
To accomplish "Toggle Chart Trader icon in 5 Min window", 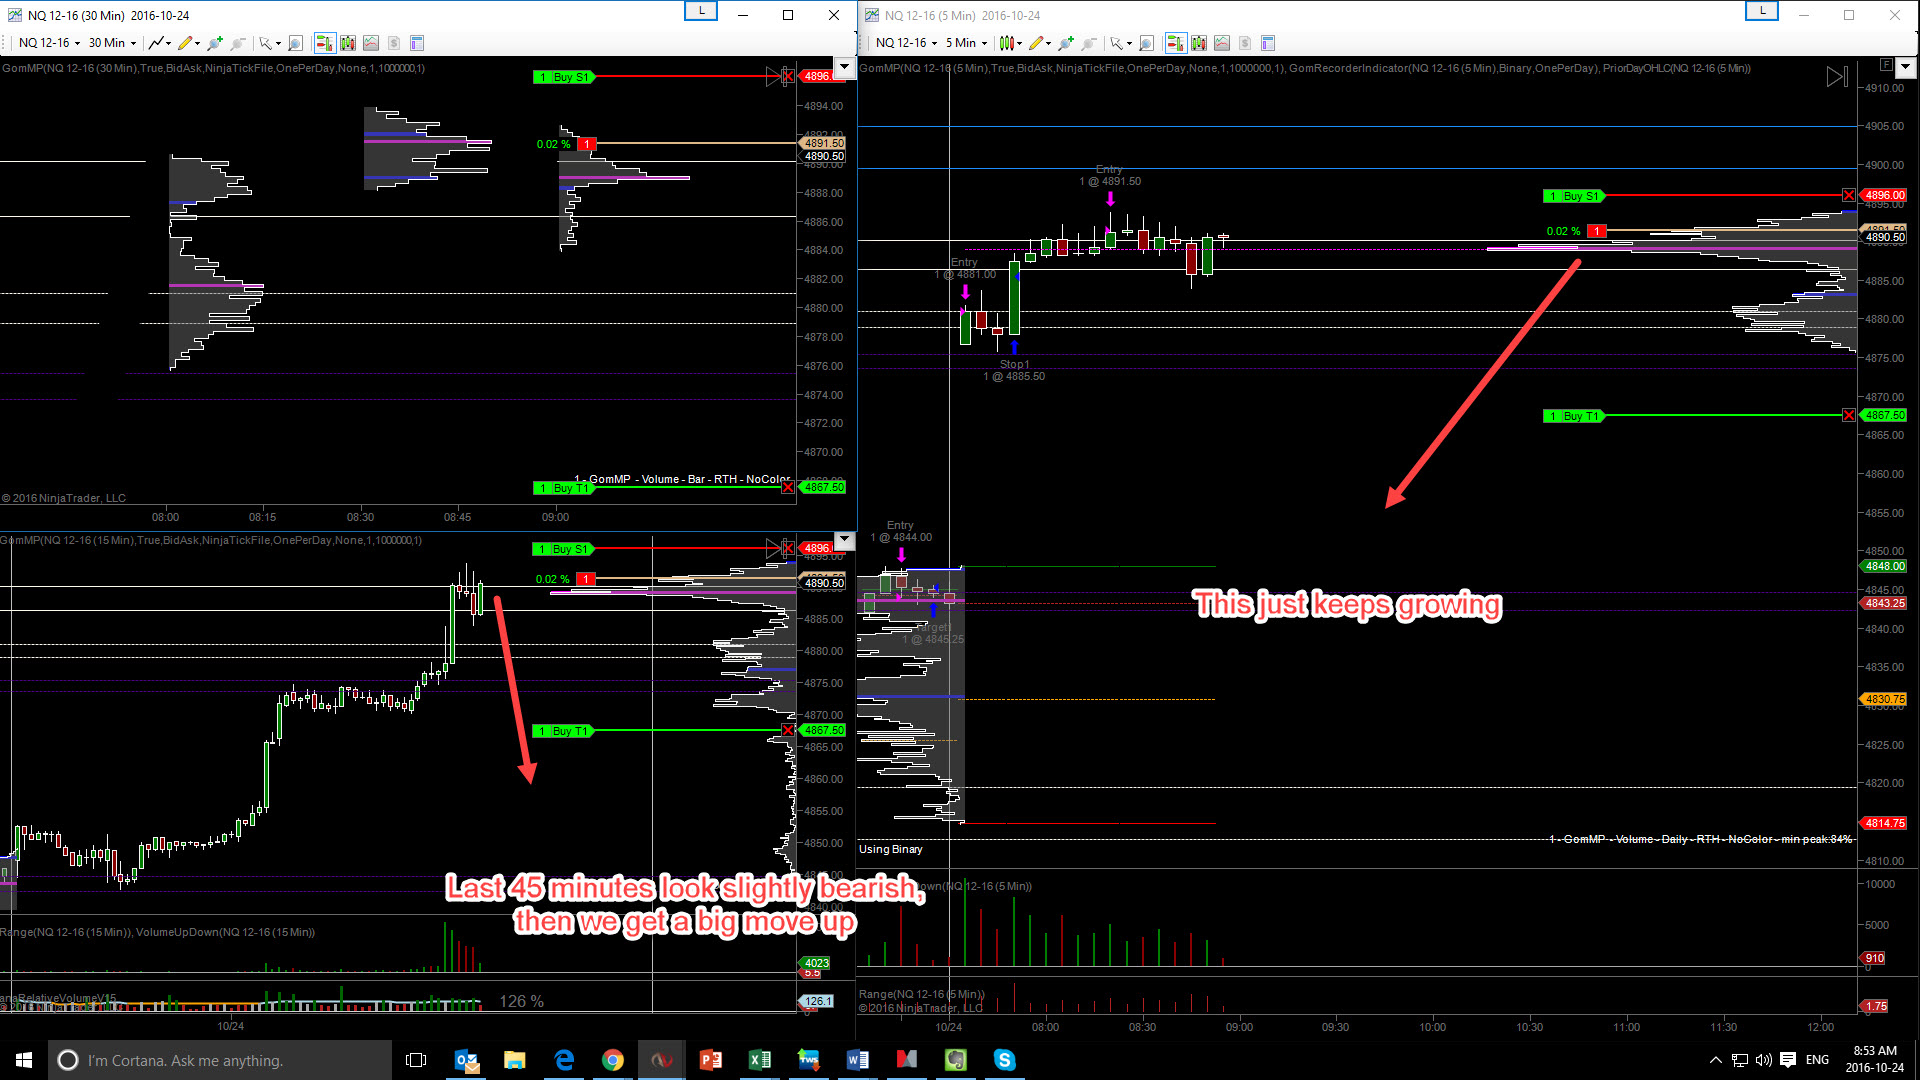I will coord(1175,43).
